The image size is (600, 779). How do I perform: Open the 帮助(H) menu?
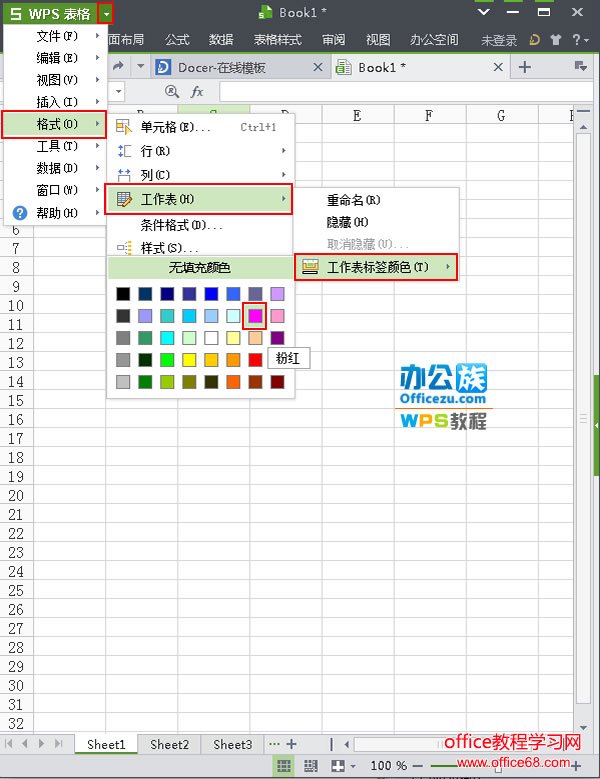pyautogui.click(x=55, y=213)
